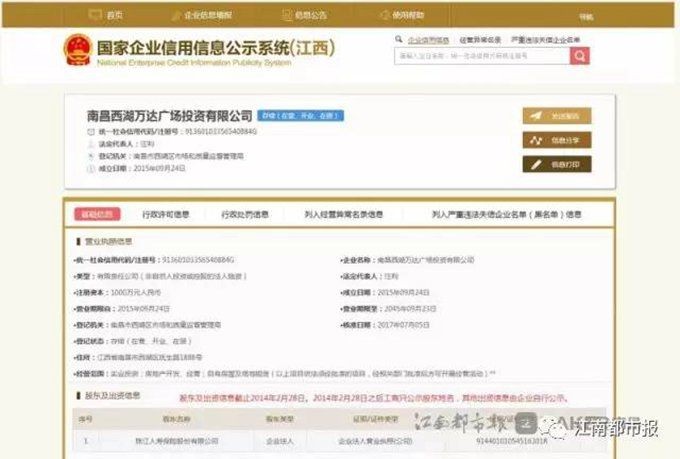Select 严重违法失信企业名单 search type option
This screenshot has height=459, width=680.
coord(545,39)
